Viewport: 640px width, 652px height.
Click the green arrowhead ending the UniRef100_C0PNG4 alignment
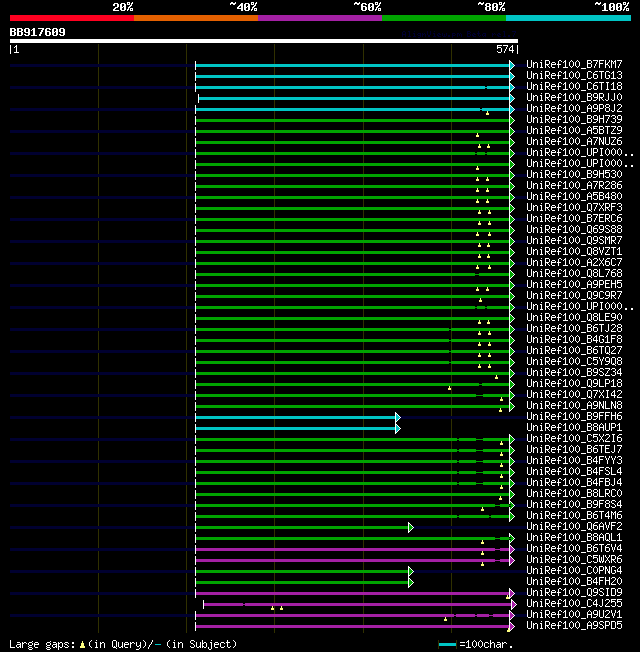click(411, 572)
